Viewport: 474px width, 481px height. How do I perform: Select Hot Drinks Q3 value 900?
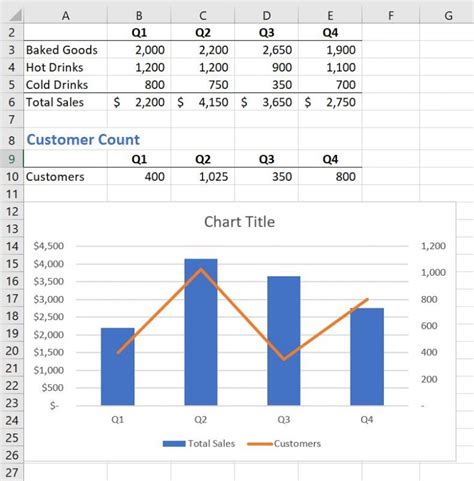[x=266, y=67]
